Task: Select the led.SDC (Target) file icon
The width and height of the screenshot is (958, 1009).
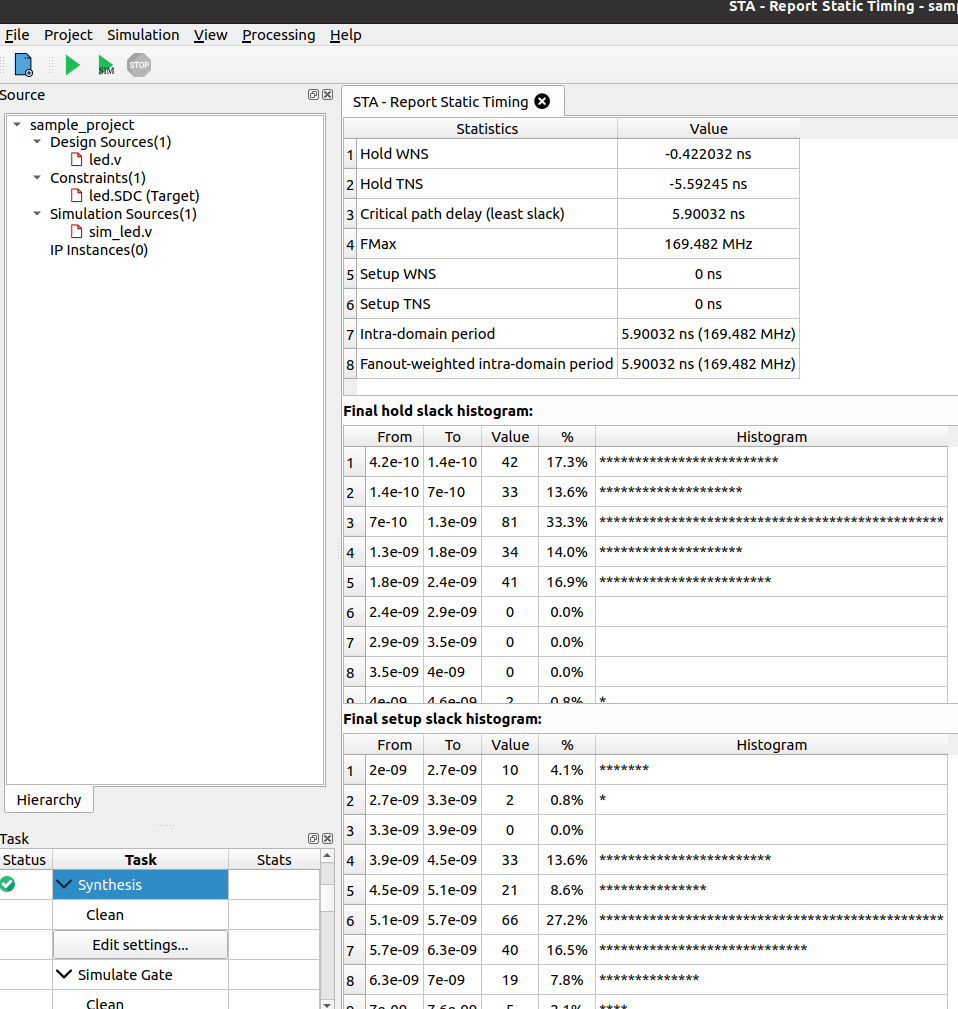Action: tap(78, 195)
